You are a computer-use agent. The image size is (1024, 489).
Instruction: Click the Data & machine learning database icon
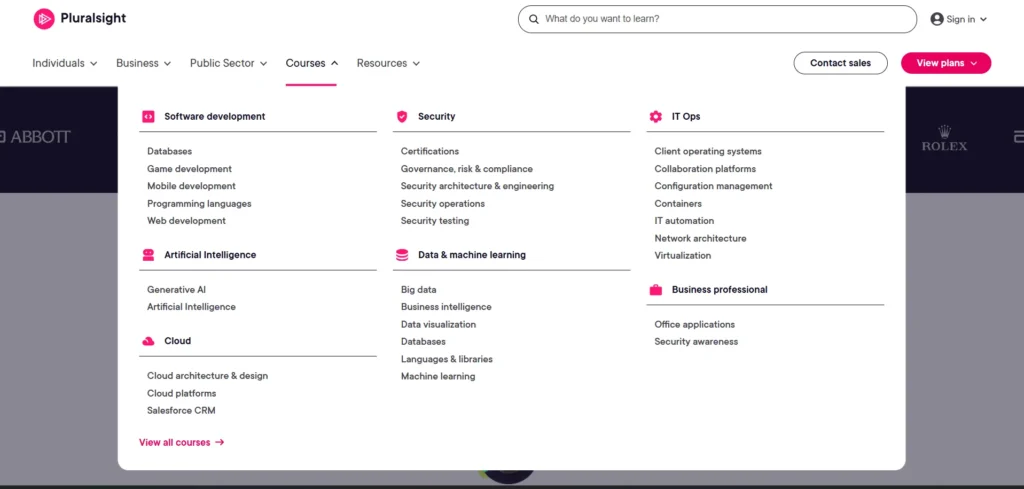pyautogui.click(x=402, y=255)
